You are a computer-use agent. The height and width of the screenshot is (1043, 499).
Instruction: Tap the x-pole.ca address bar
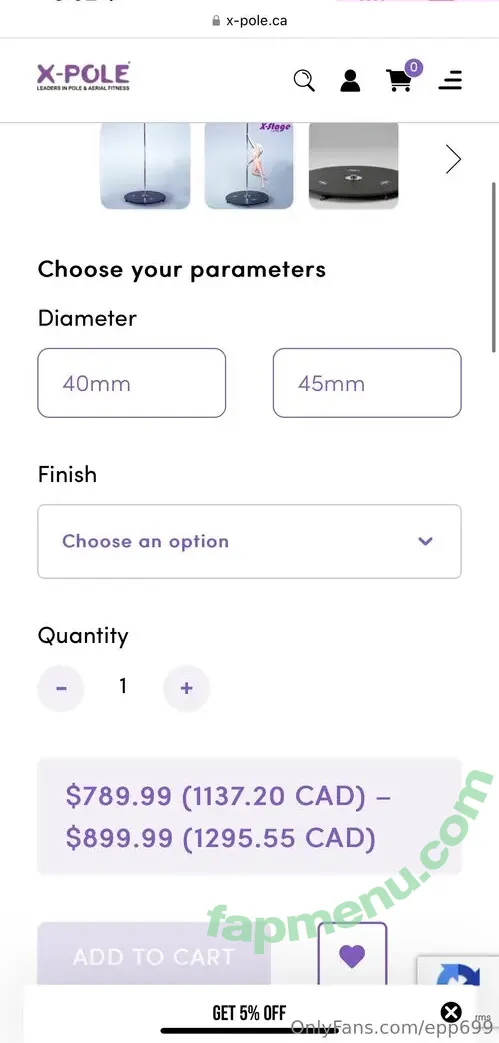pos(250,21)
